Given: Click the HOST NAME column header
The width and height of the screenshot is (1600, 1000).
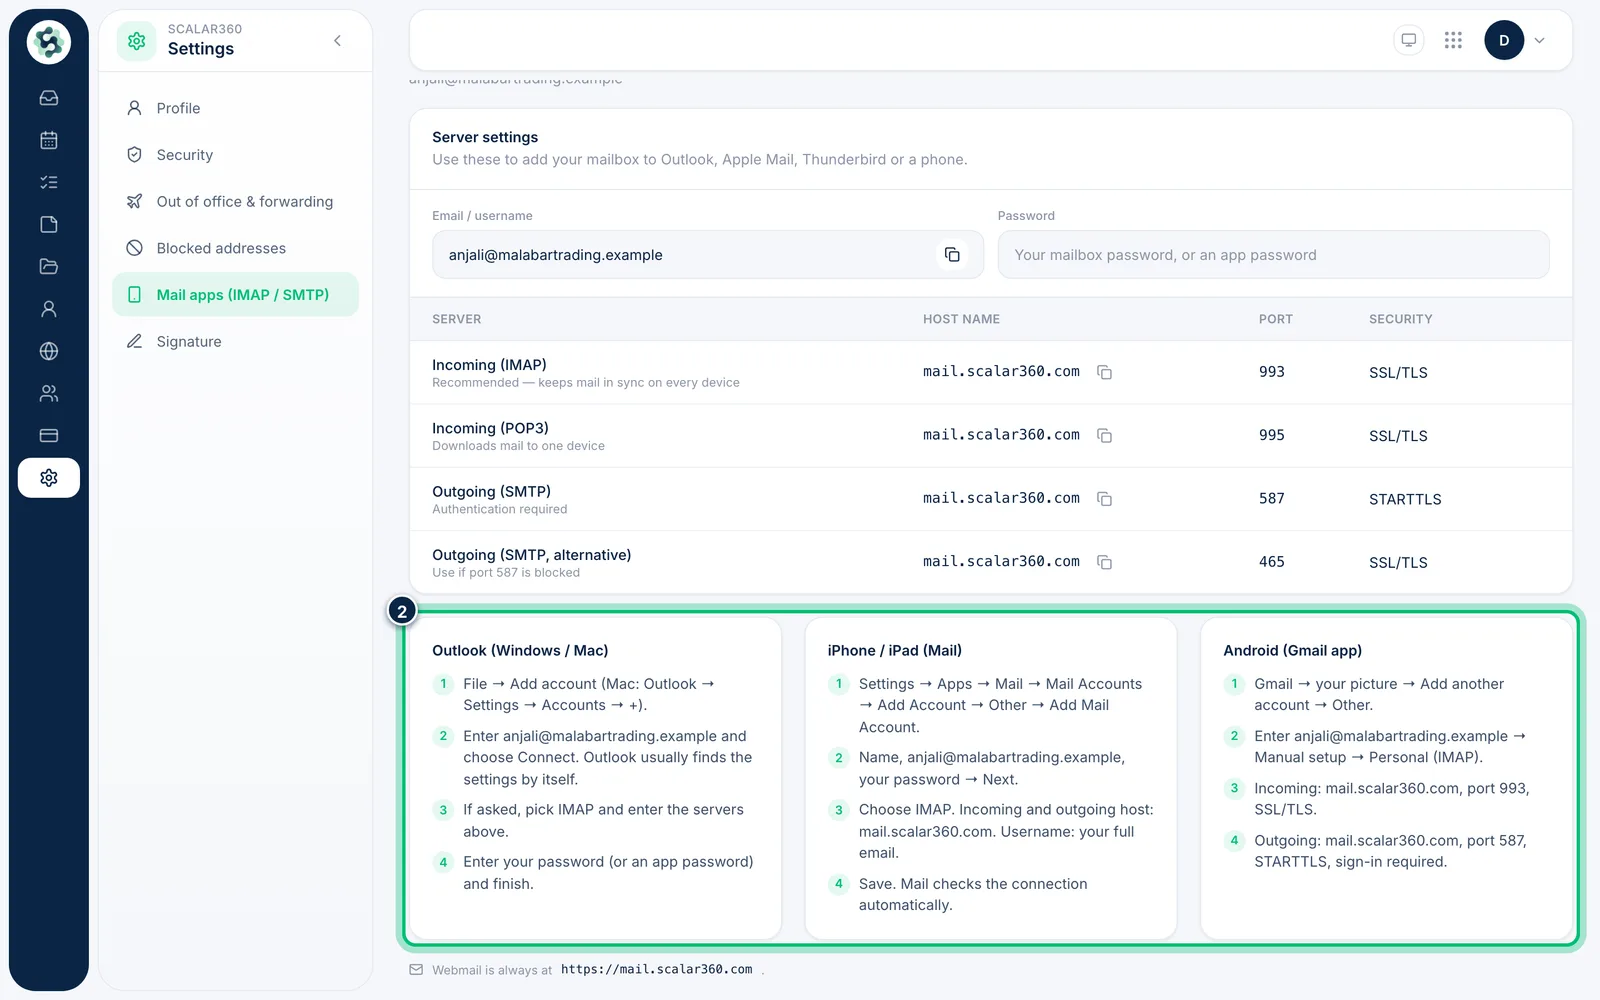Looking at the screenshot, I should tap(961, 319).
